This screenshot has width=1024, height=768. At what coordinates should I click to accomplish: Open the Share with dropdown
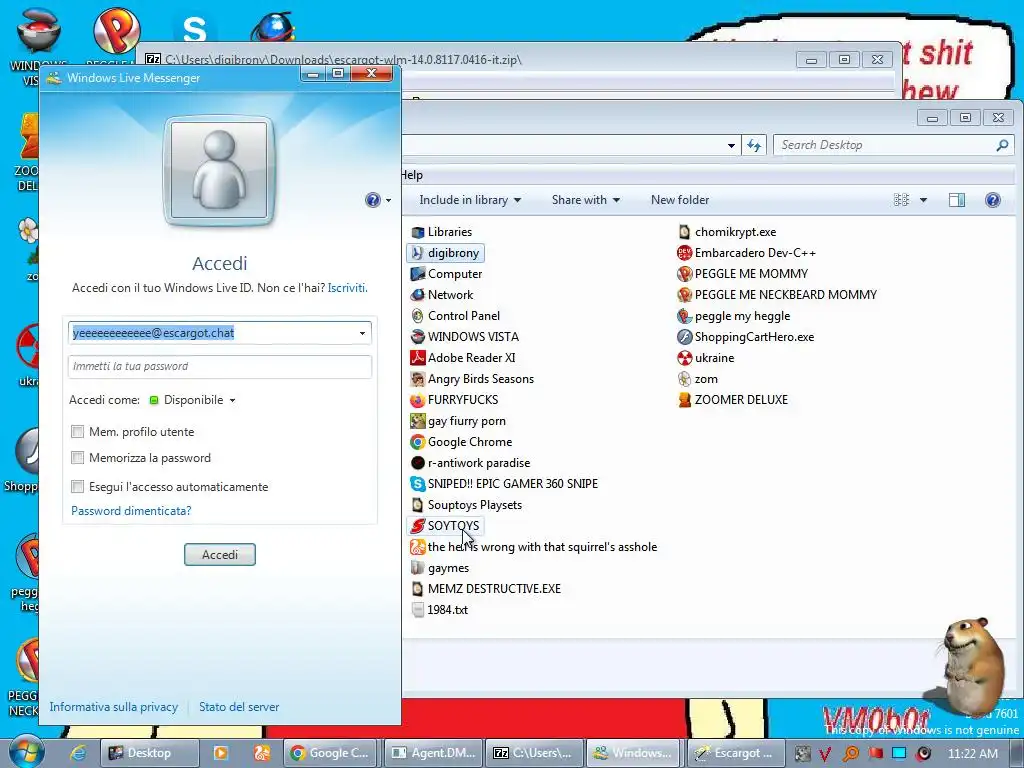click(x=586, y=200)
